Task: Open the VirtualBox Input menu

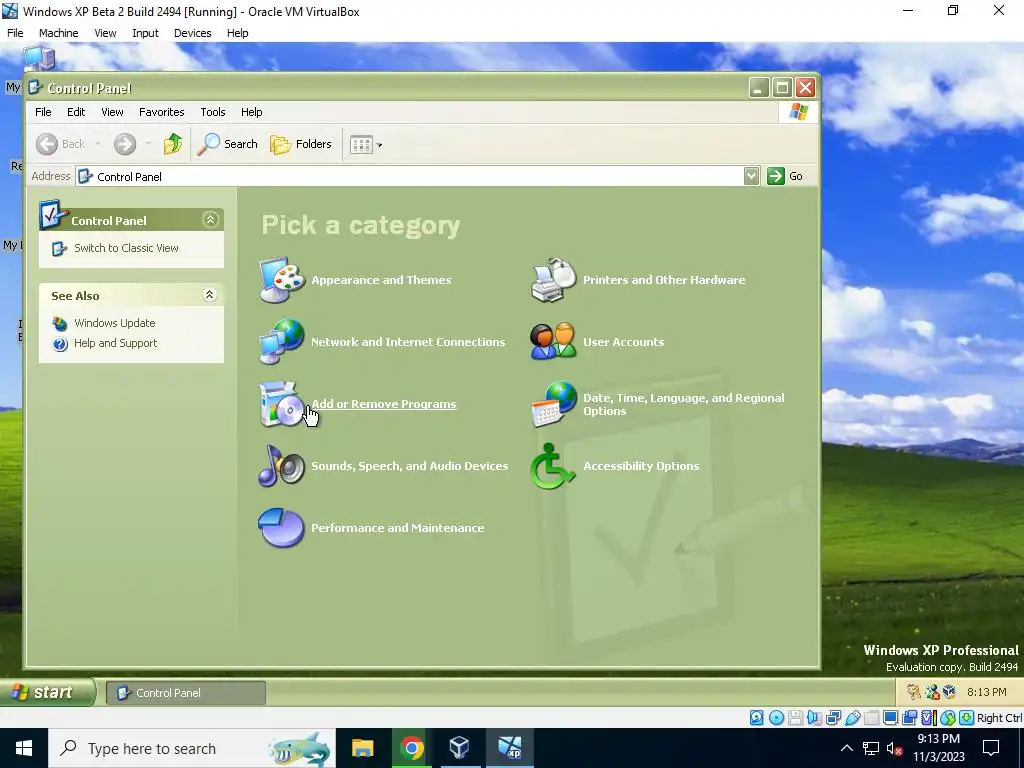Action: (145, 33)
